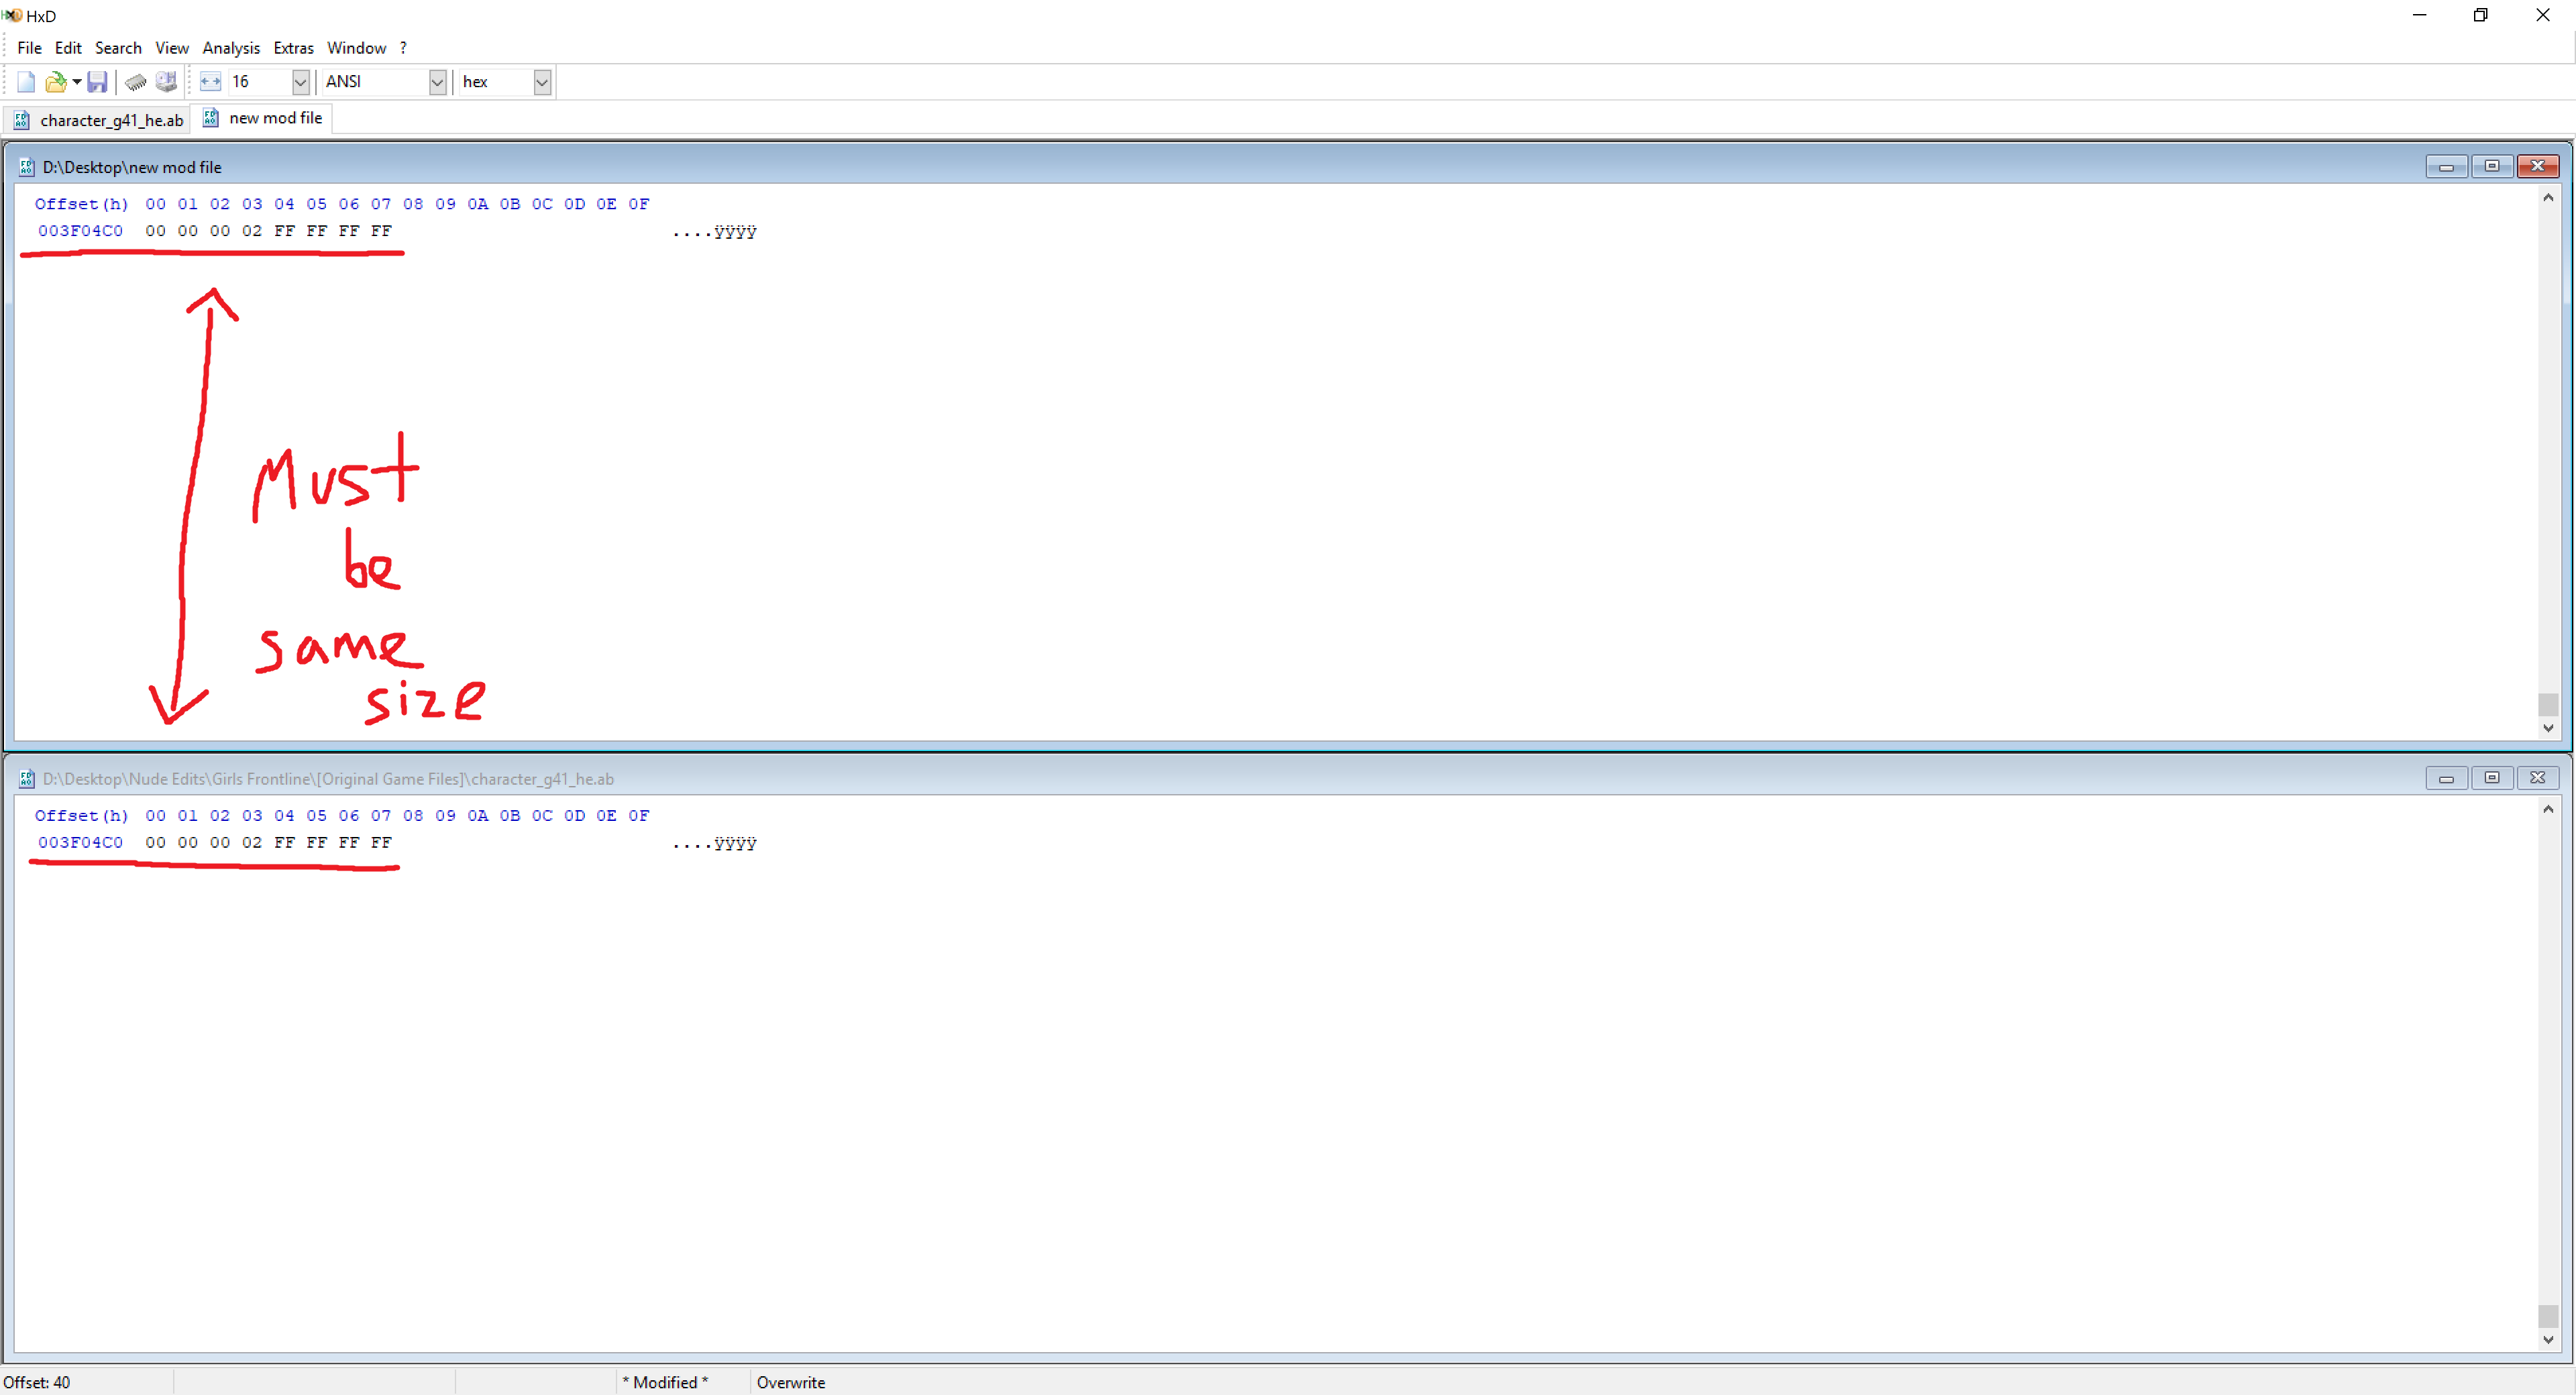Open the Analysis menu

pos(231,48)
